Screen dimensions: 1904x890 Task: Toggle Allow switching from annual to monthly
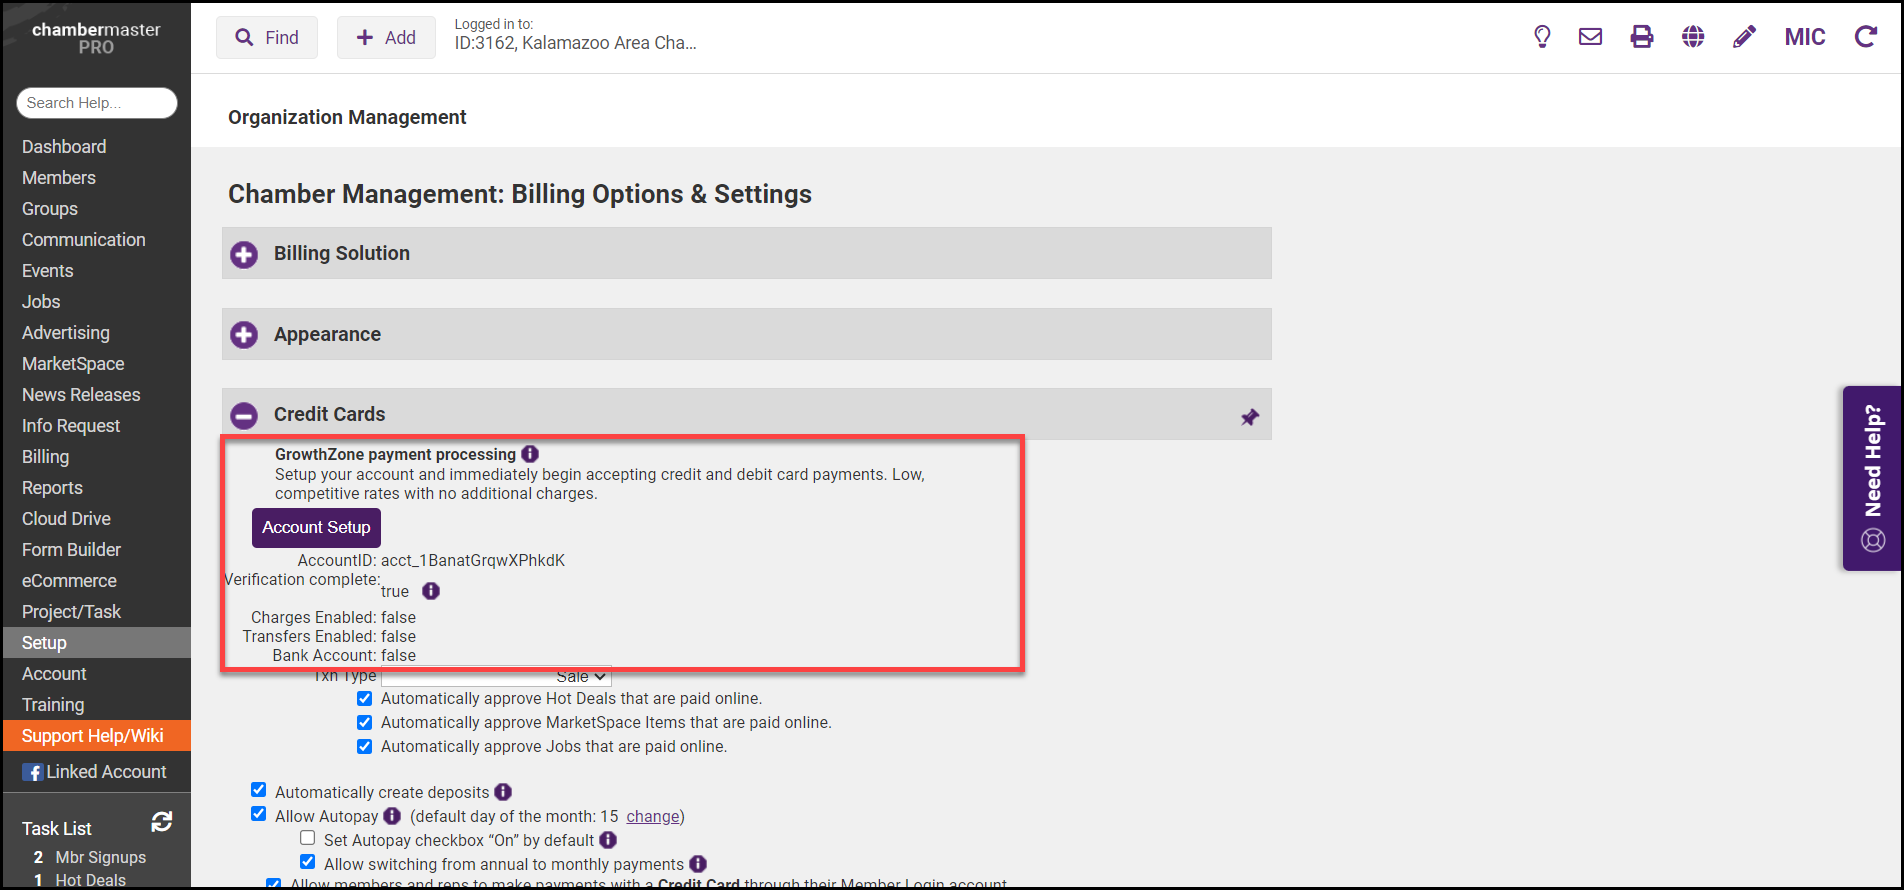(308, 862)
